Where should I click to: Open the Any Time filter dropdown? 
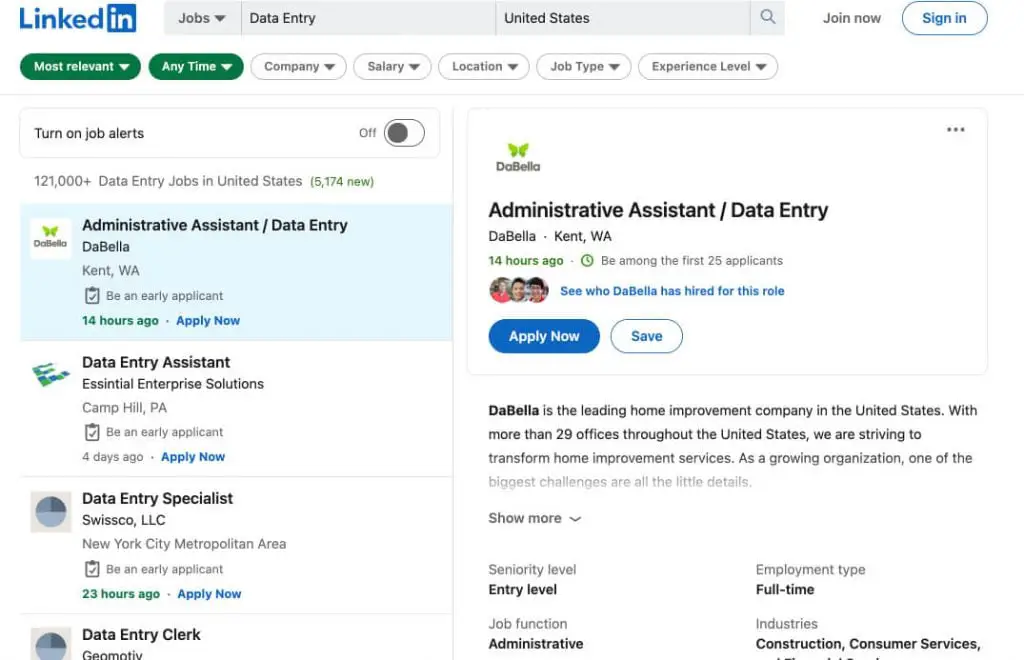tap(196, 67)
